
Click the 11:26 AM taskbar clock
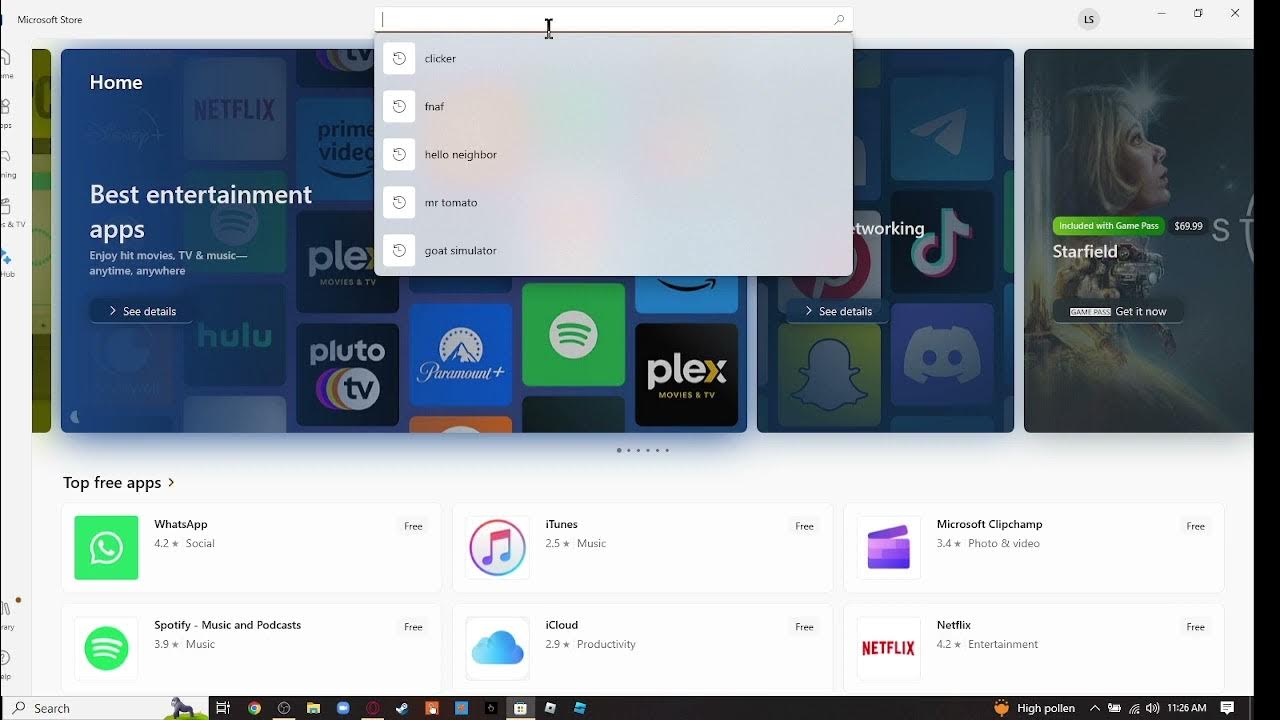[1187, 708]
